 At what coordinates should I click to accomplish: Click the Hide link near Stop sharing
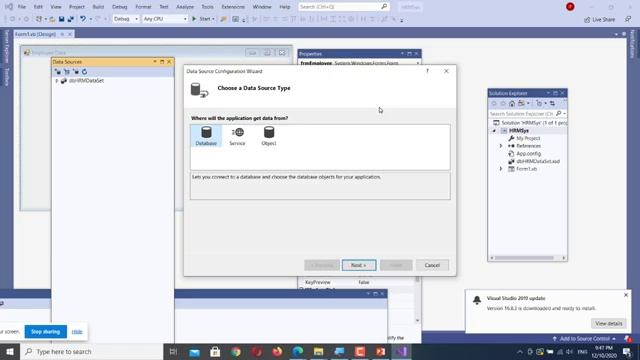pos(77,332)
